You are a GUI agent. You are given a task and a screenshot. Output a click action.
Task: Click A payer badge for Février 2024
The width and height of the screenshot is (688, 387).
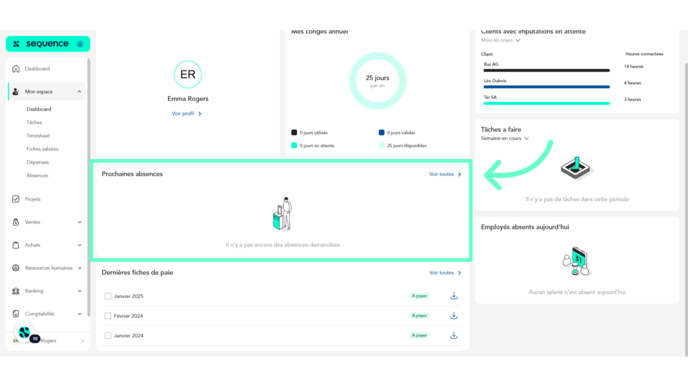click(419, 315)
